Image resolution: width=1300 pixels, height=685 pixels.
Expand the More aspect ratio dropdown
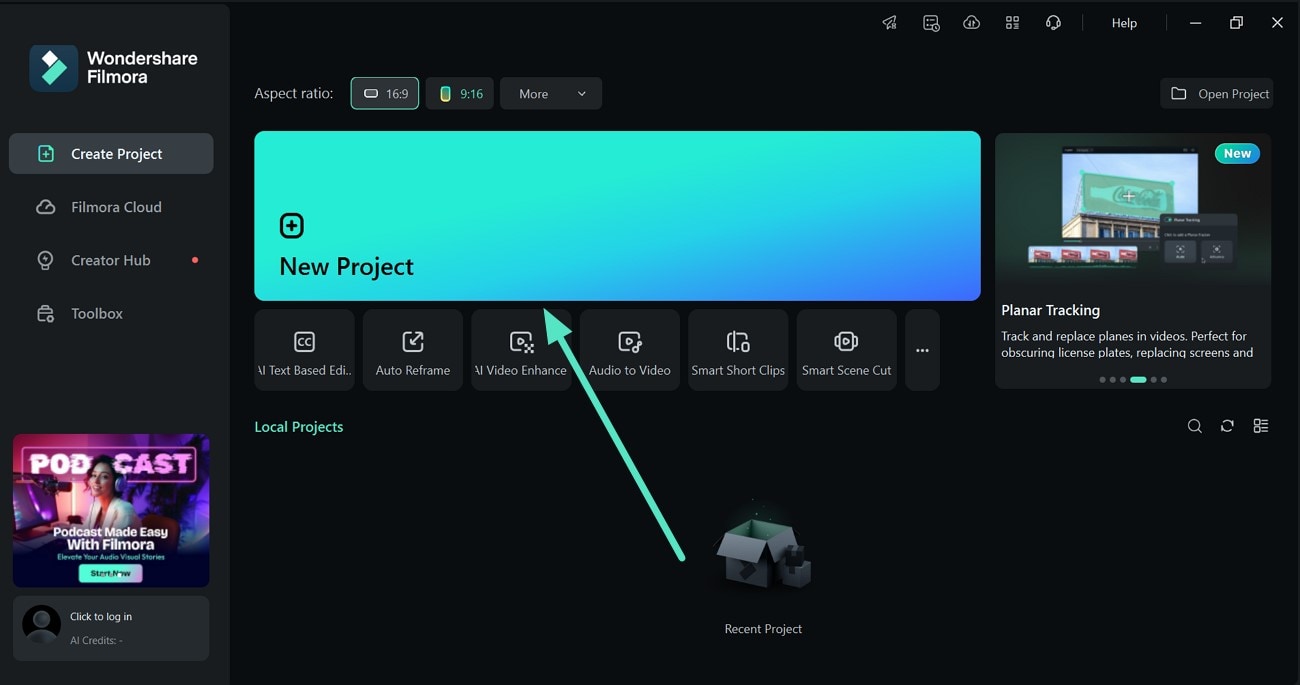[x=551, y=93]
